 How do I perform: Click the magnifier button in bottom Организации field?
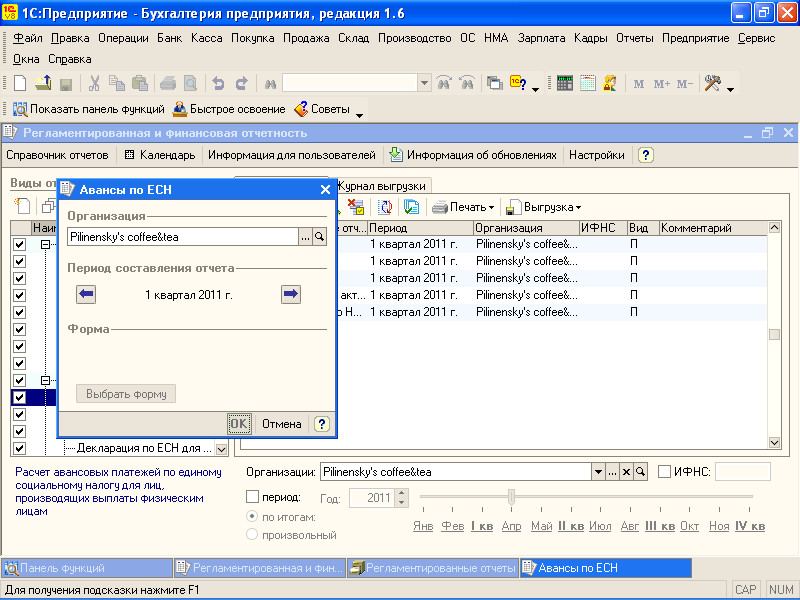click(640, 472)
